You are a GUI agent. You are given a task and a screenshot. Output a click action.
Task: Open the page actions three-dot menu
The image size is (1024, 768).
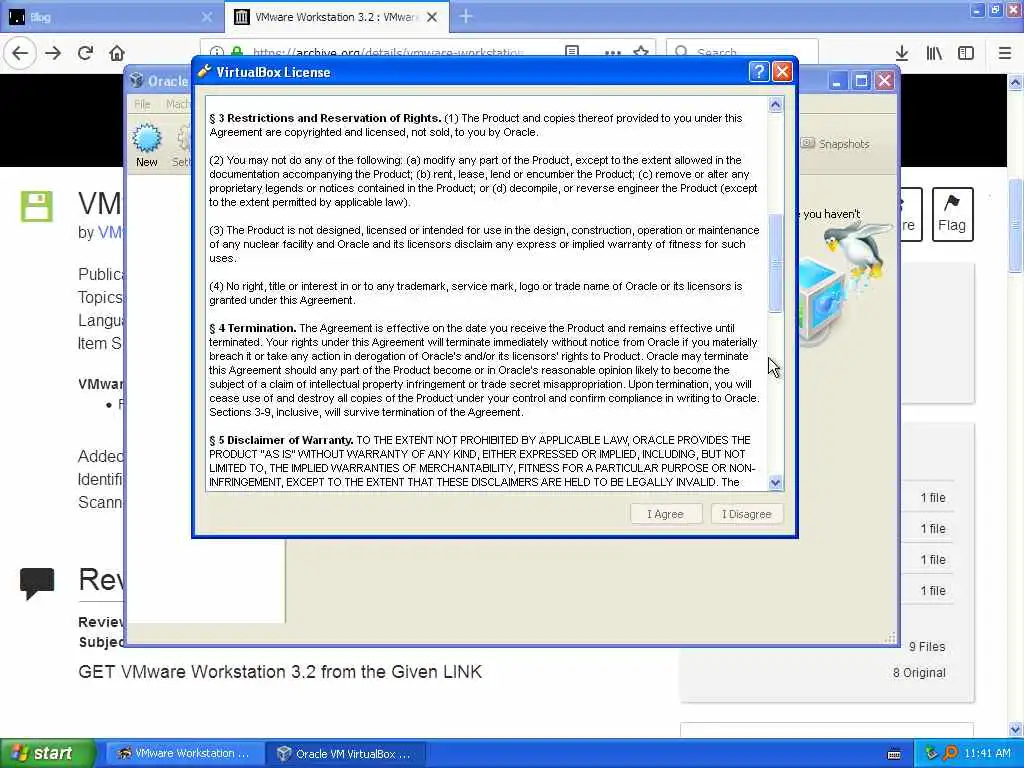613,52
